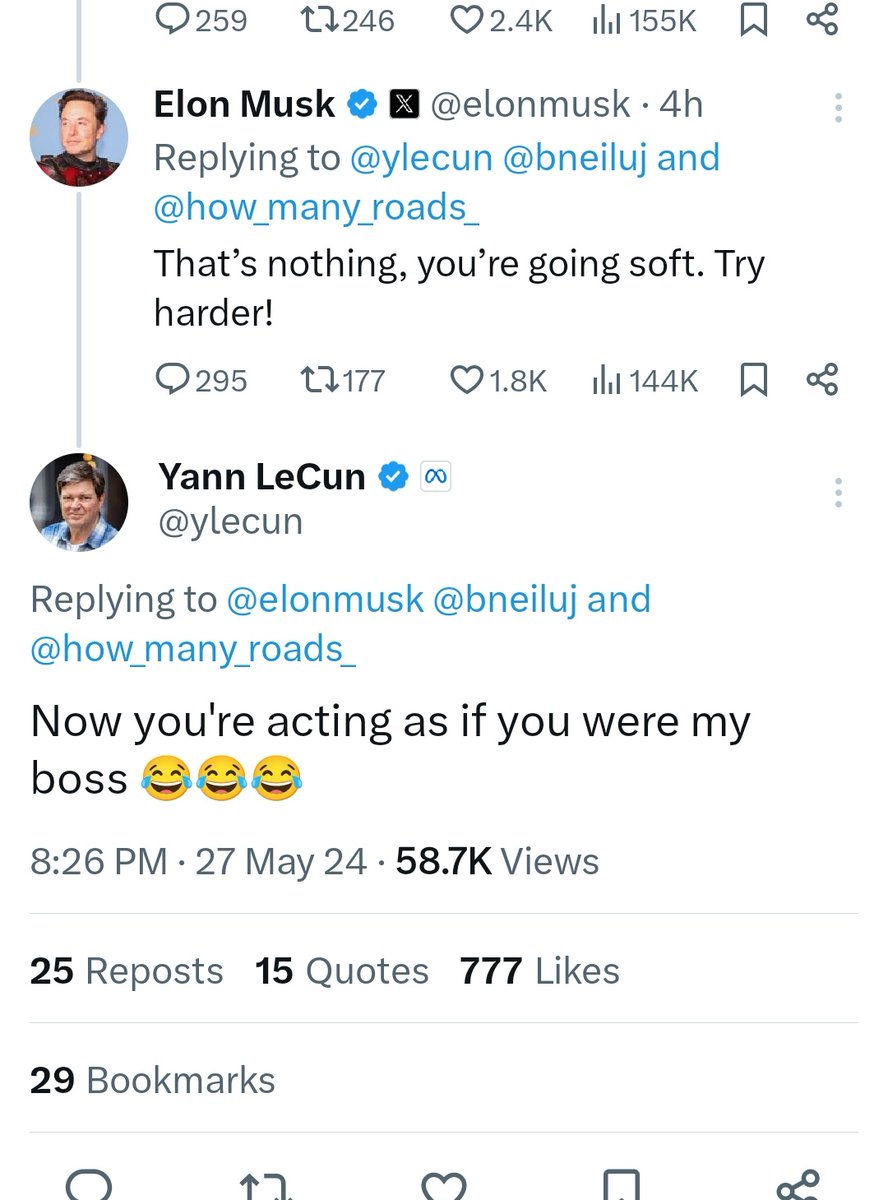Repost Elon Musk's reply with 177 reposts
Image resolution: width=888 pixels, height=1200 pixels.
319,380
